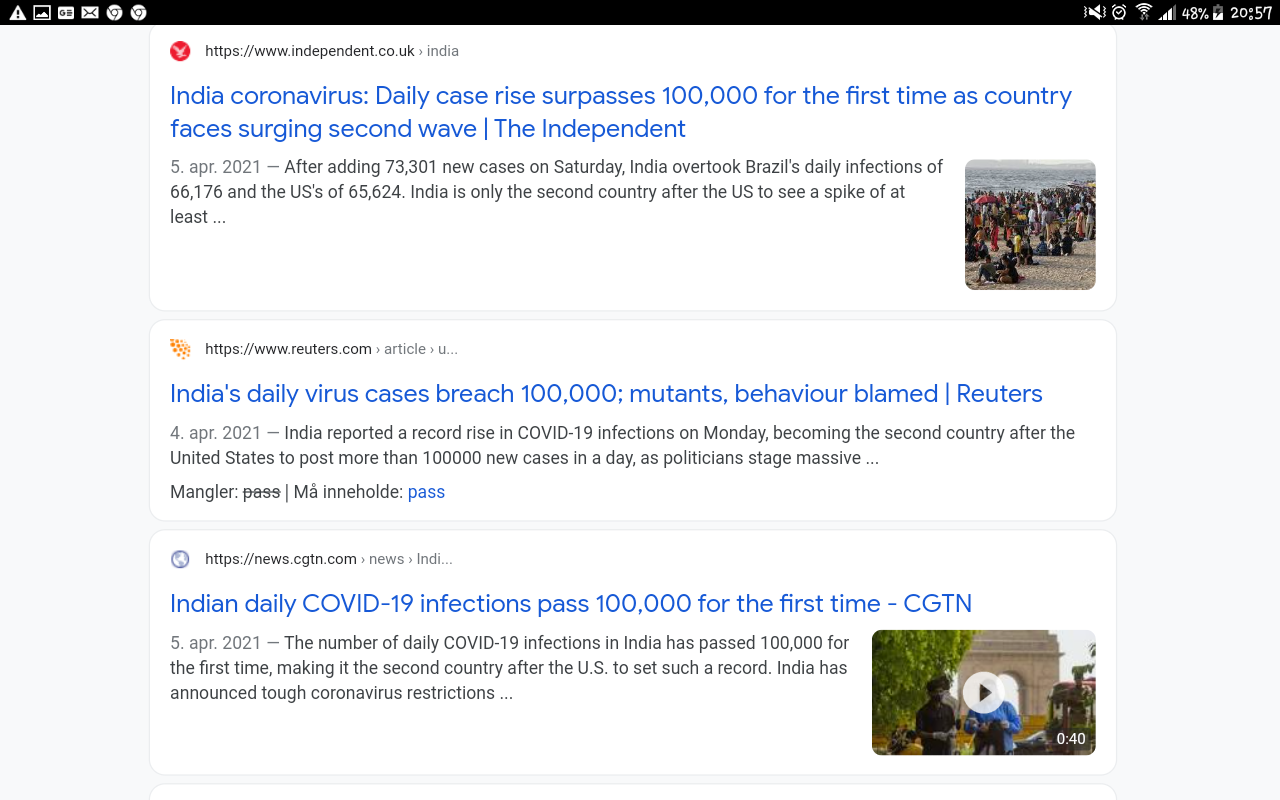Click 'pass' must-include link

(x=426, y=492)
